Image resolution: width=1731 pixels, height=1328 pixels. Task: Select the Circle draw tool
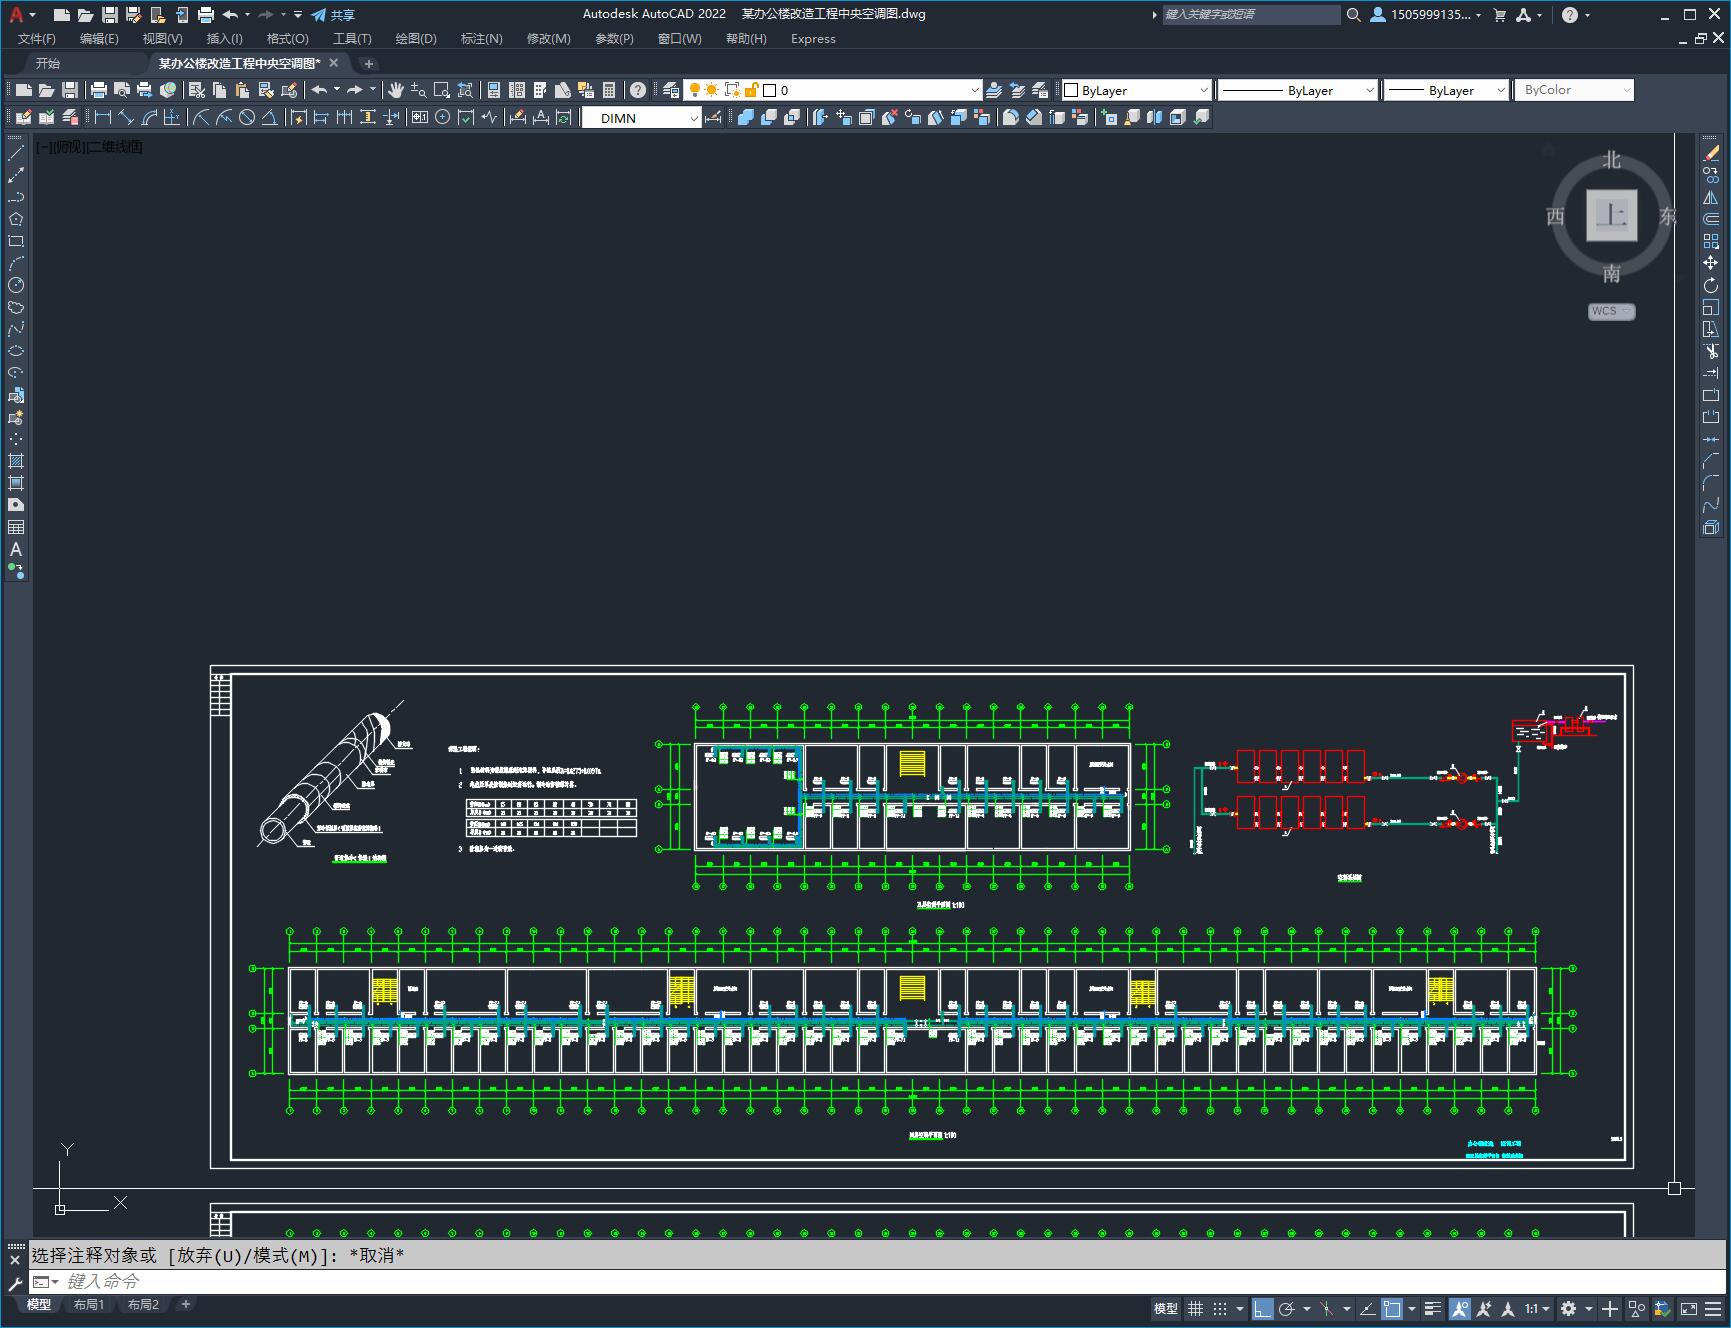16,285
